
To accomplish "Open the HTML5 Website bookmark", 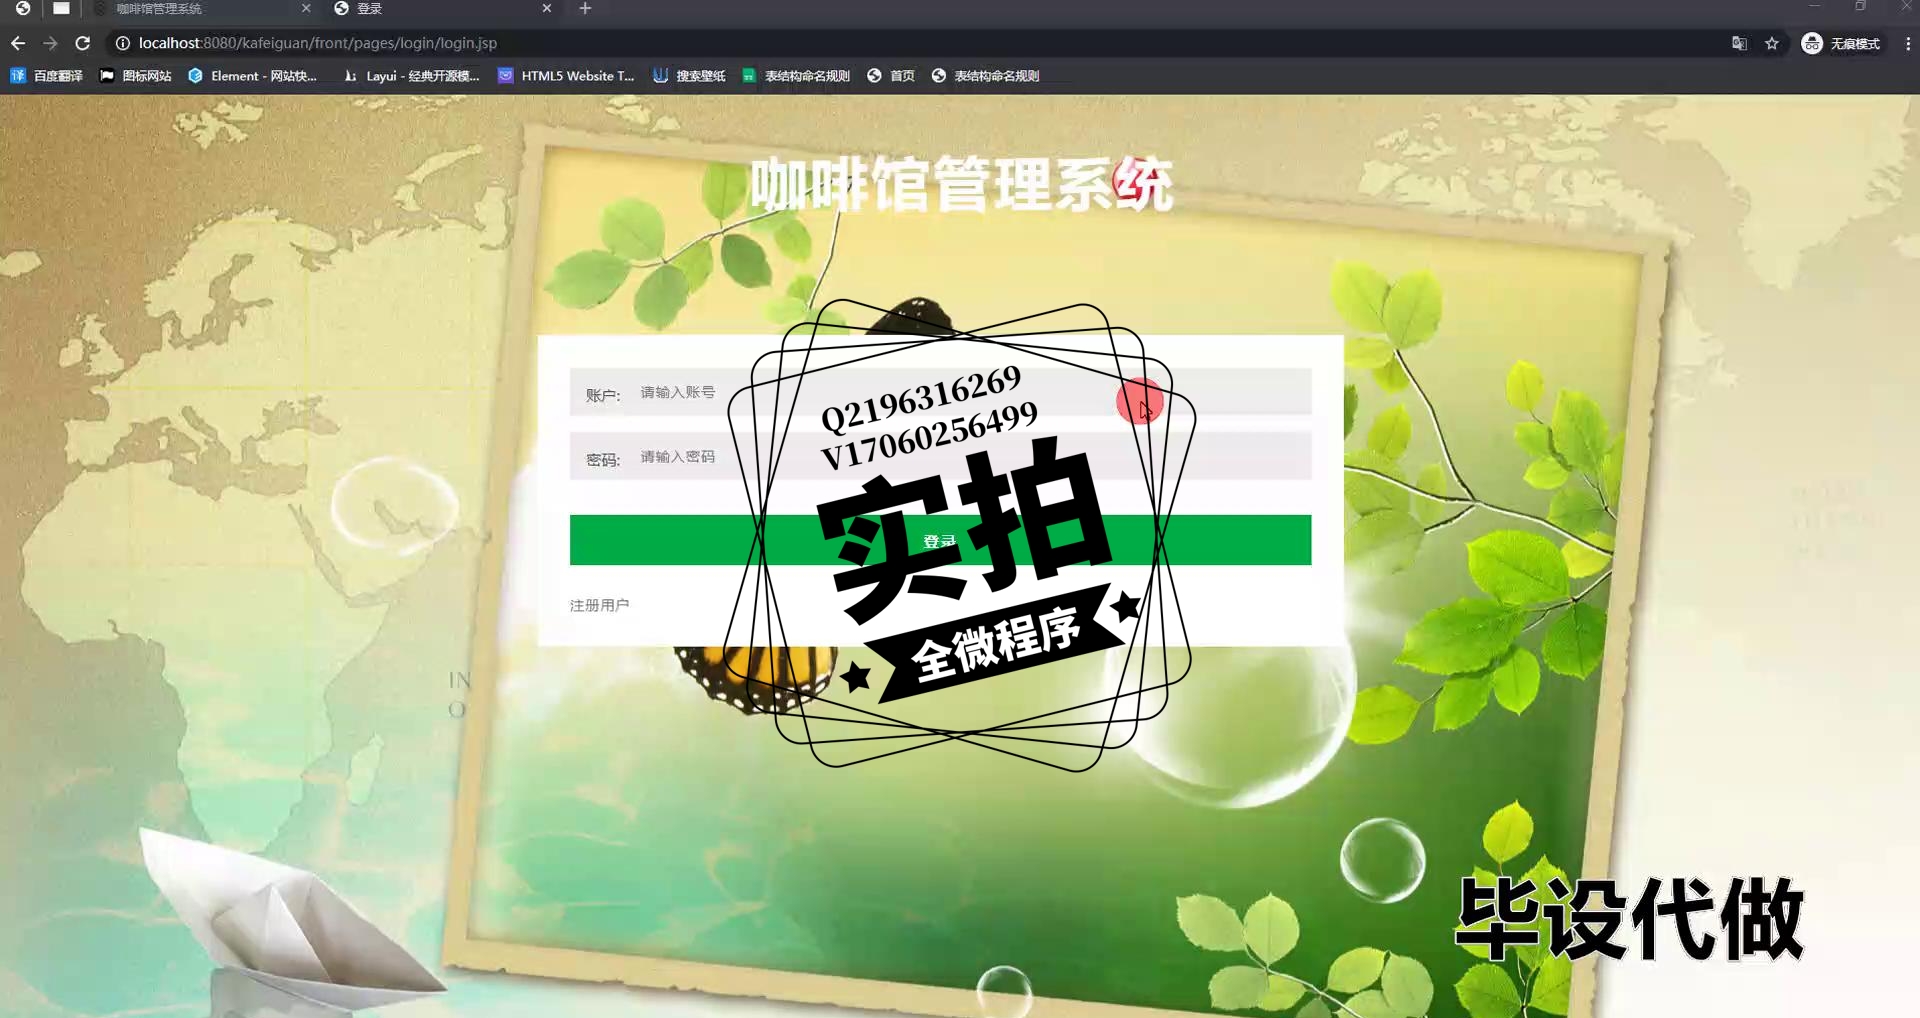I will tap(567, 76).
